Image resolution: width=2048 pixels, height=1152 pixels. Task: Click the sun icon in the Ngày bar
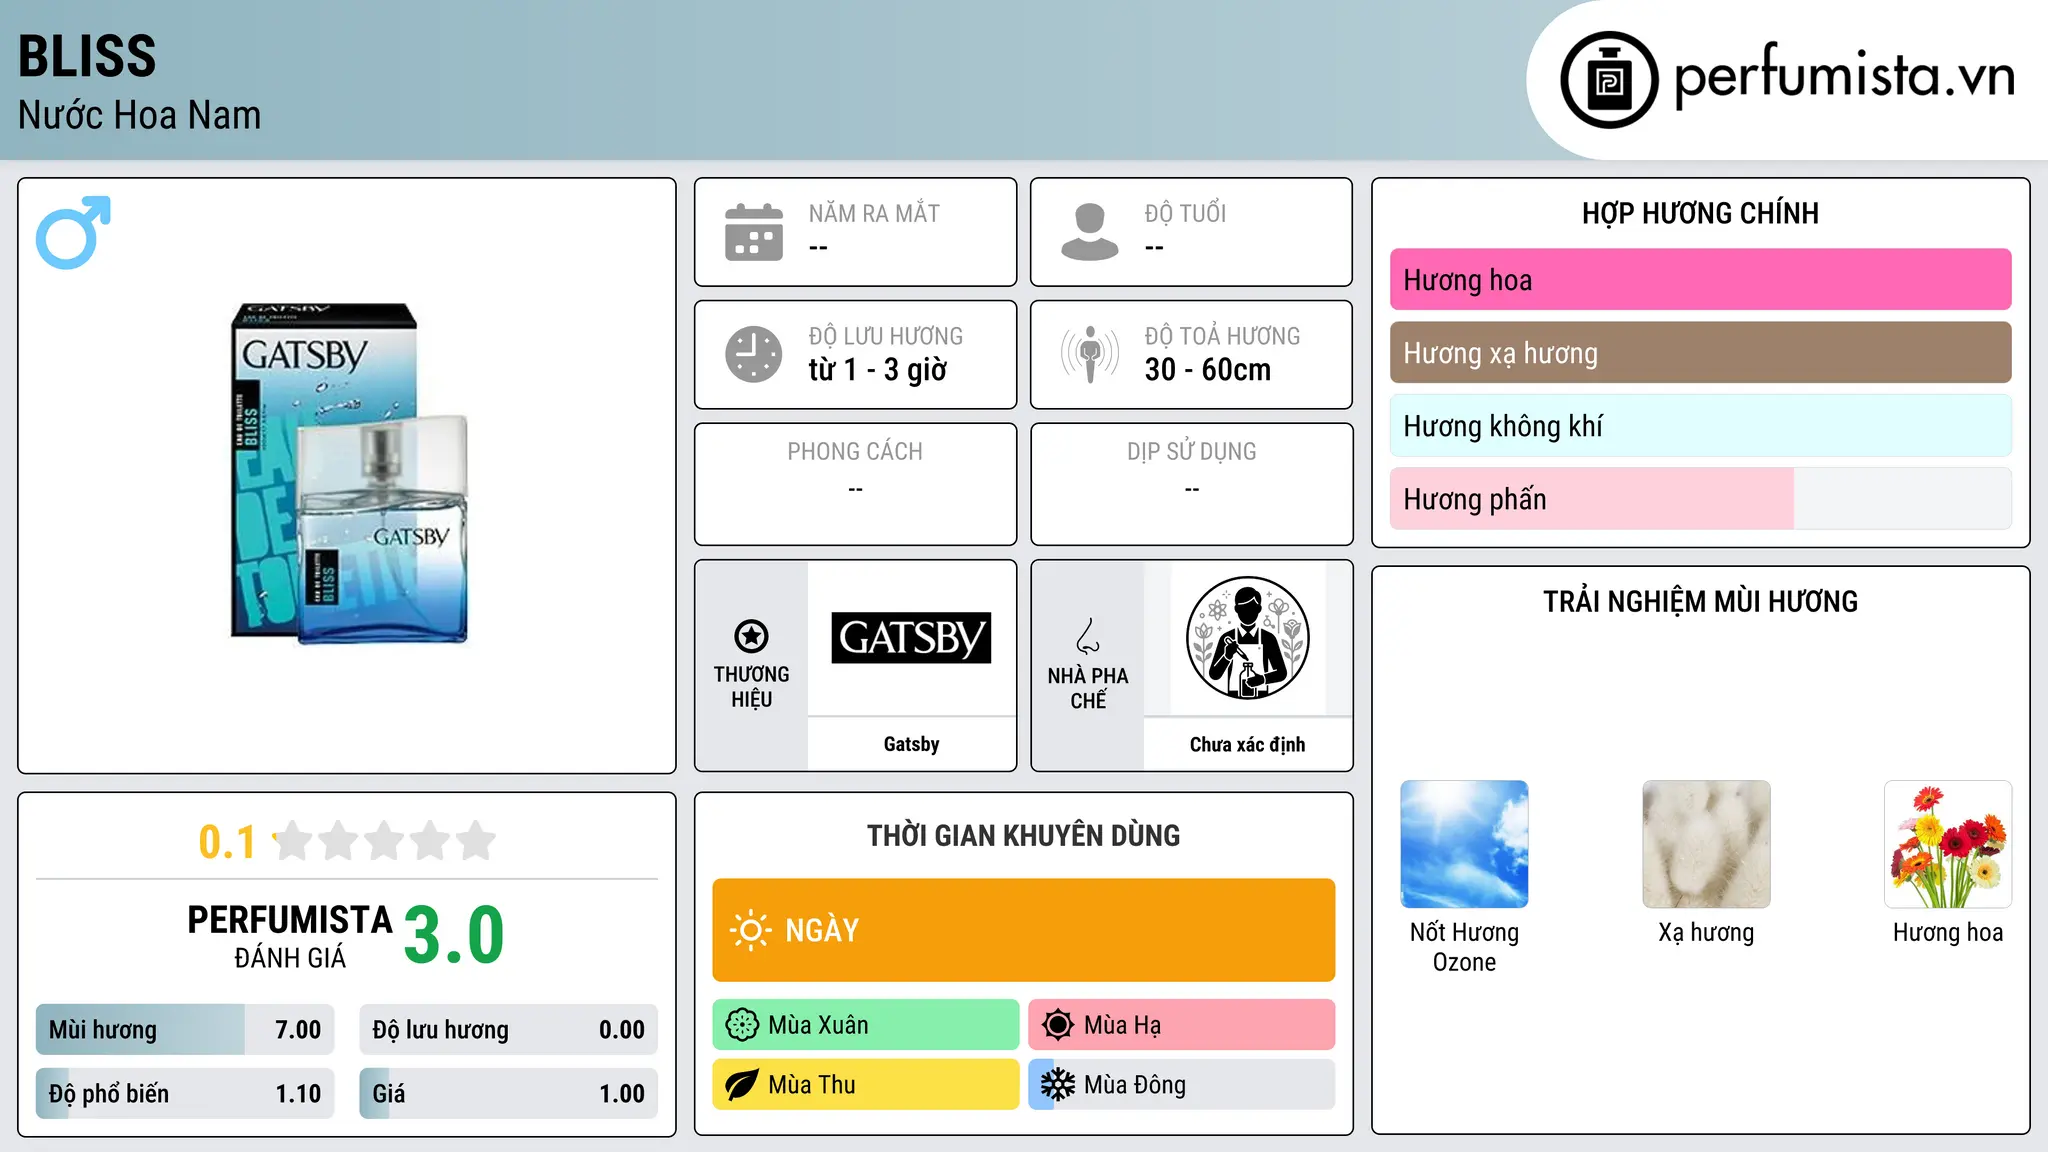point(750,930)
